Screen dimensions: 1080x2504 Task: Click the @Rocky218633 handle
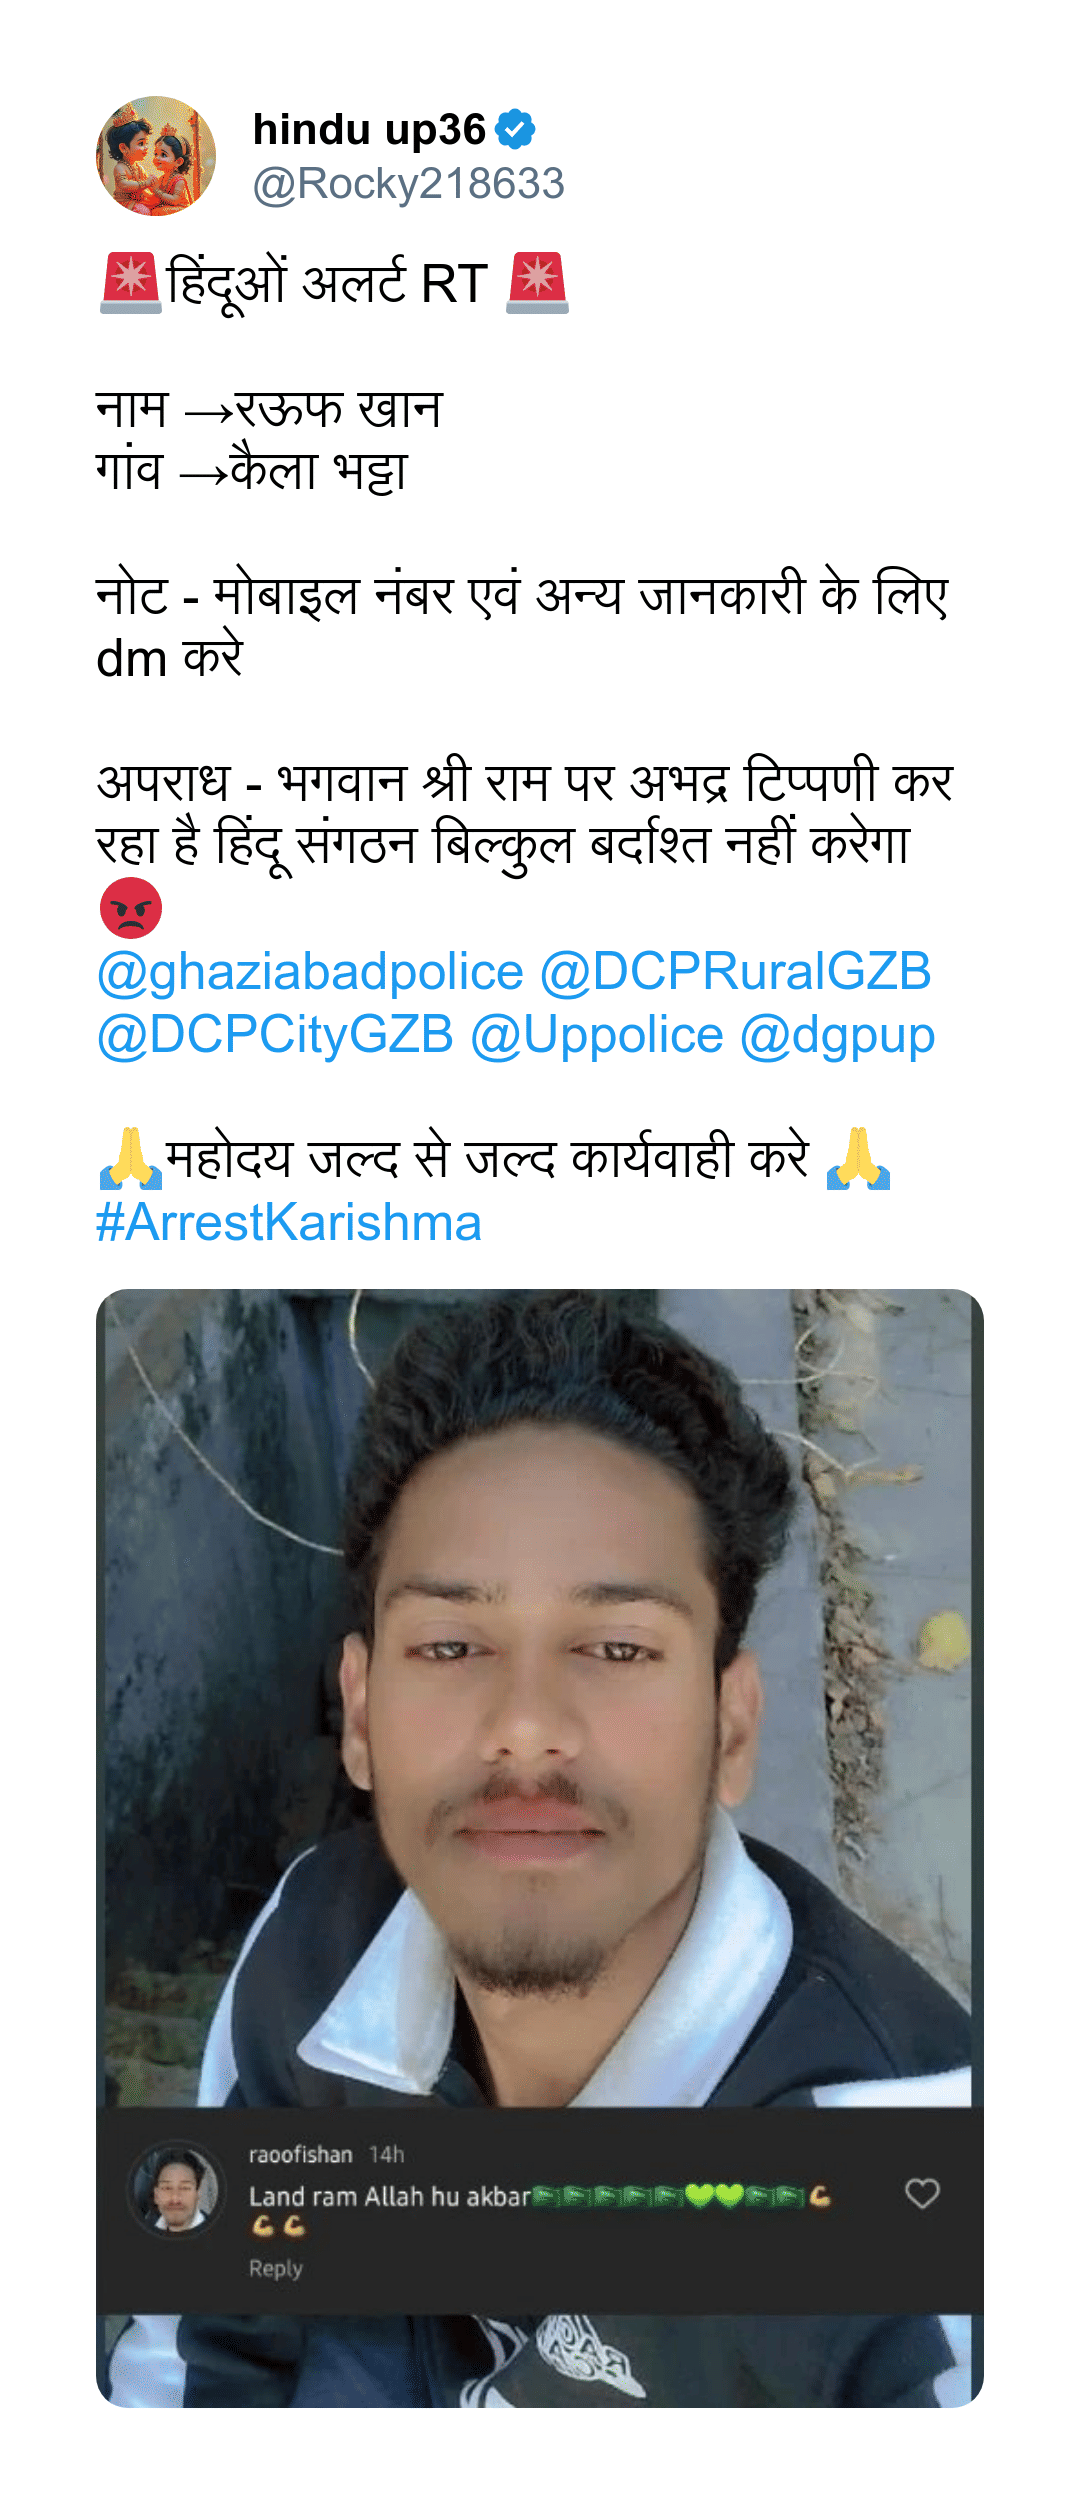[x=409, y=184]
